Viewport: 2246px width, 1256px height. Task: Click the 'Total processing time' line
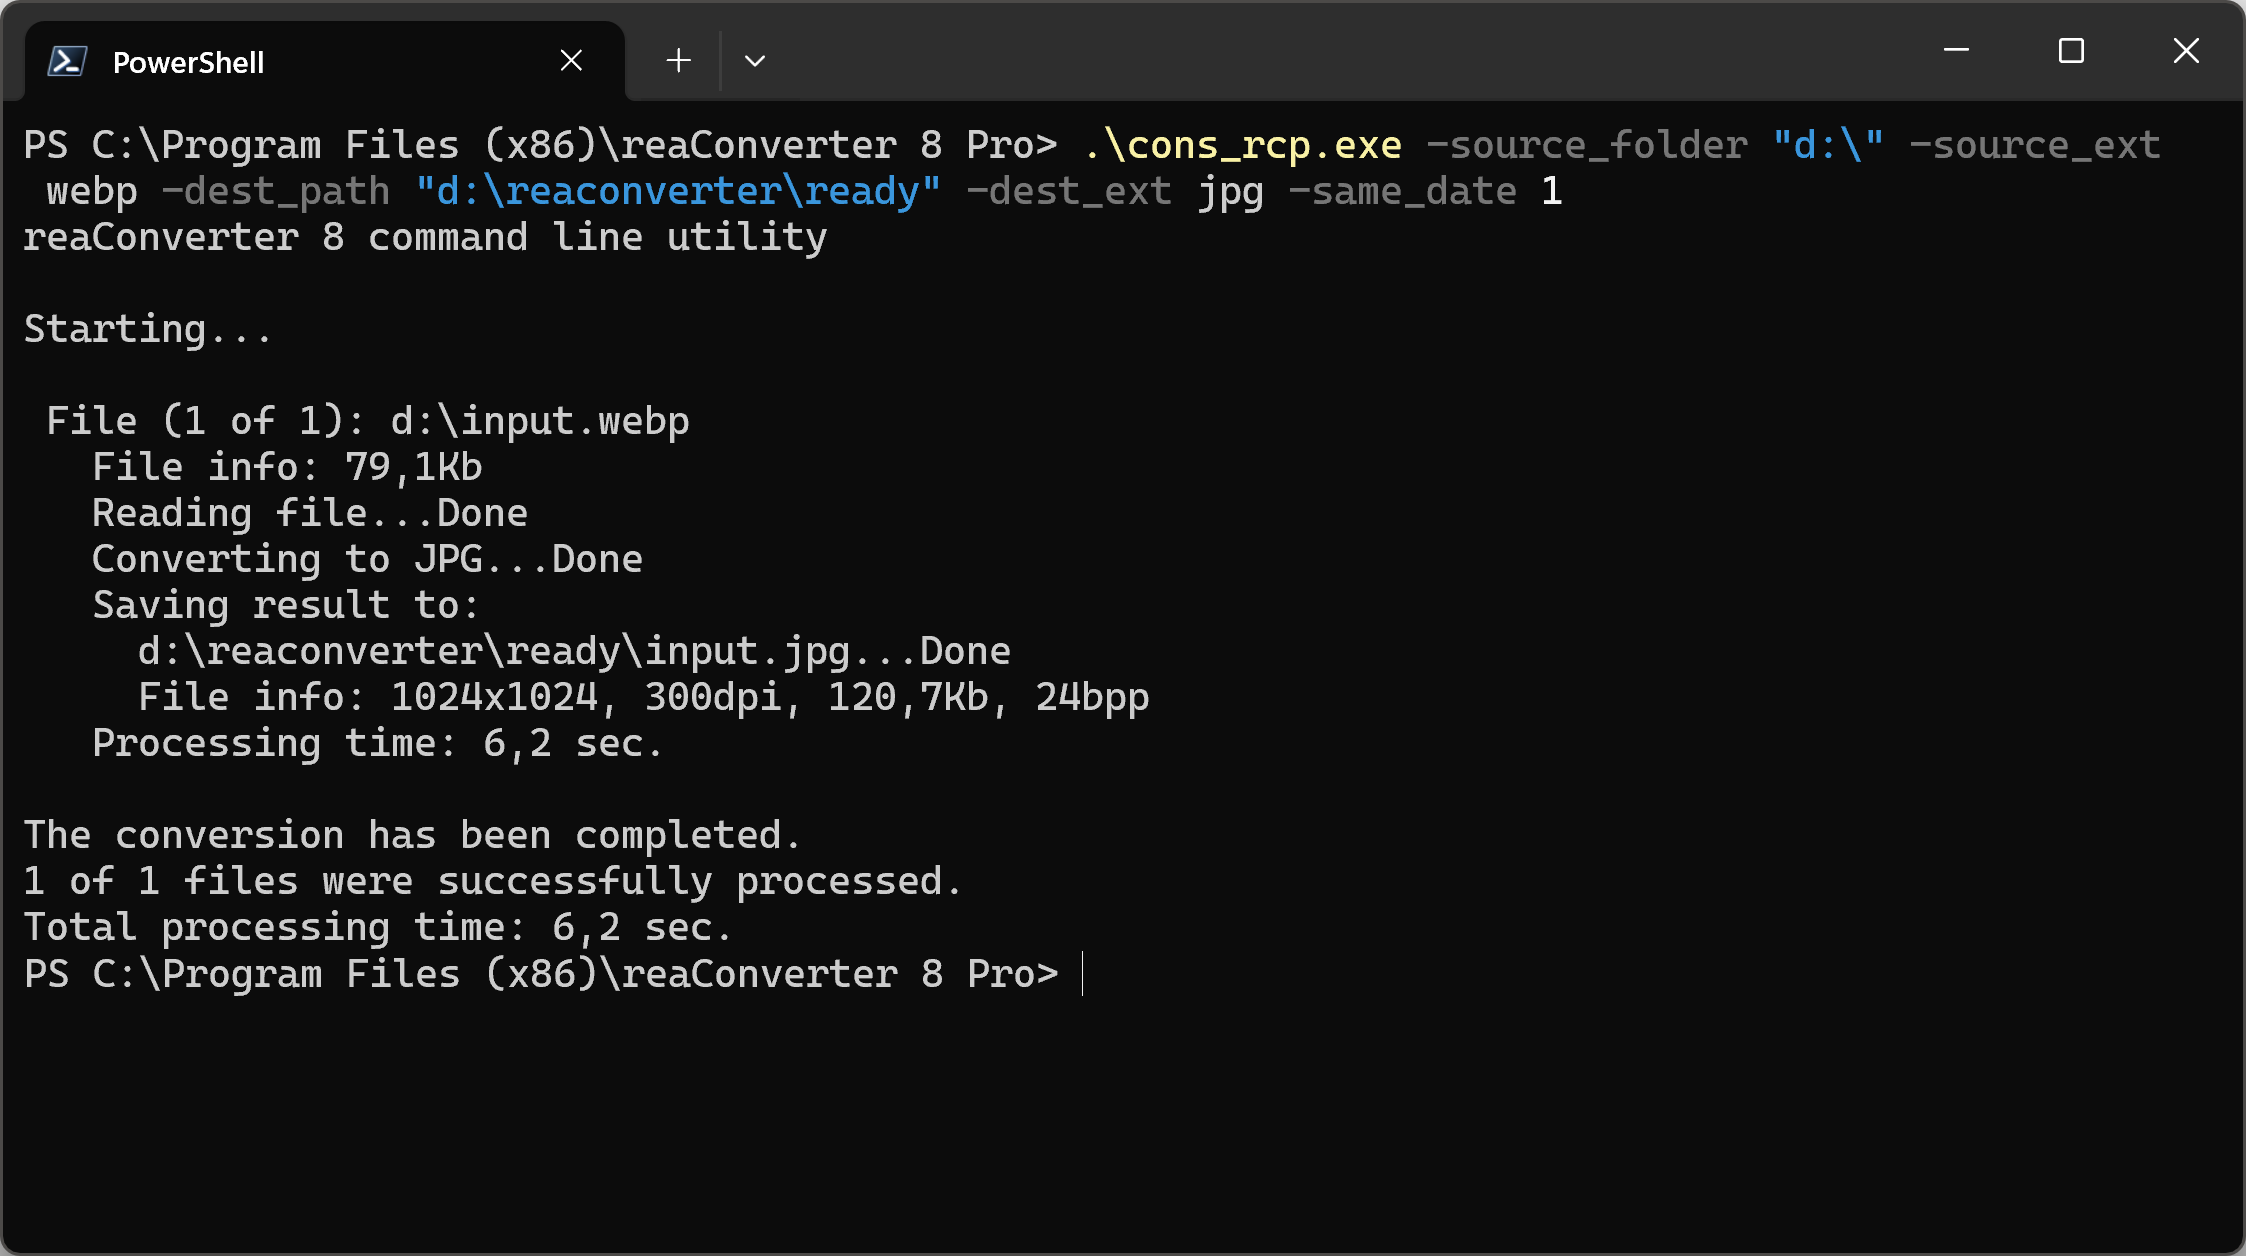[377, 928]
